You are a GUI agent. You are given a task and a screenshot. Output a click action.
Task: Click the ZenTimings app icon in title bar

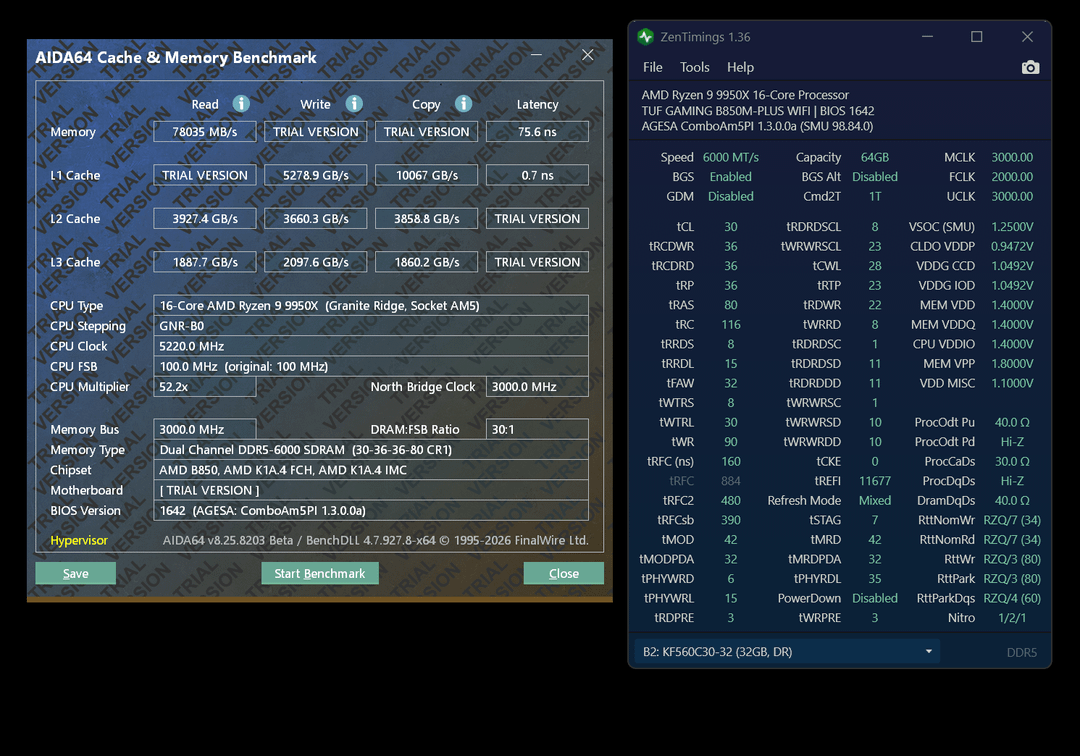646,37
